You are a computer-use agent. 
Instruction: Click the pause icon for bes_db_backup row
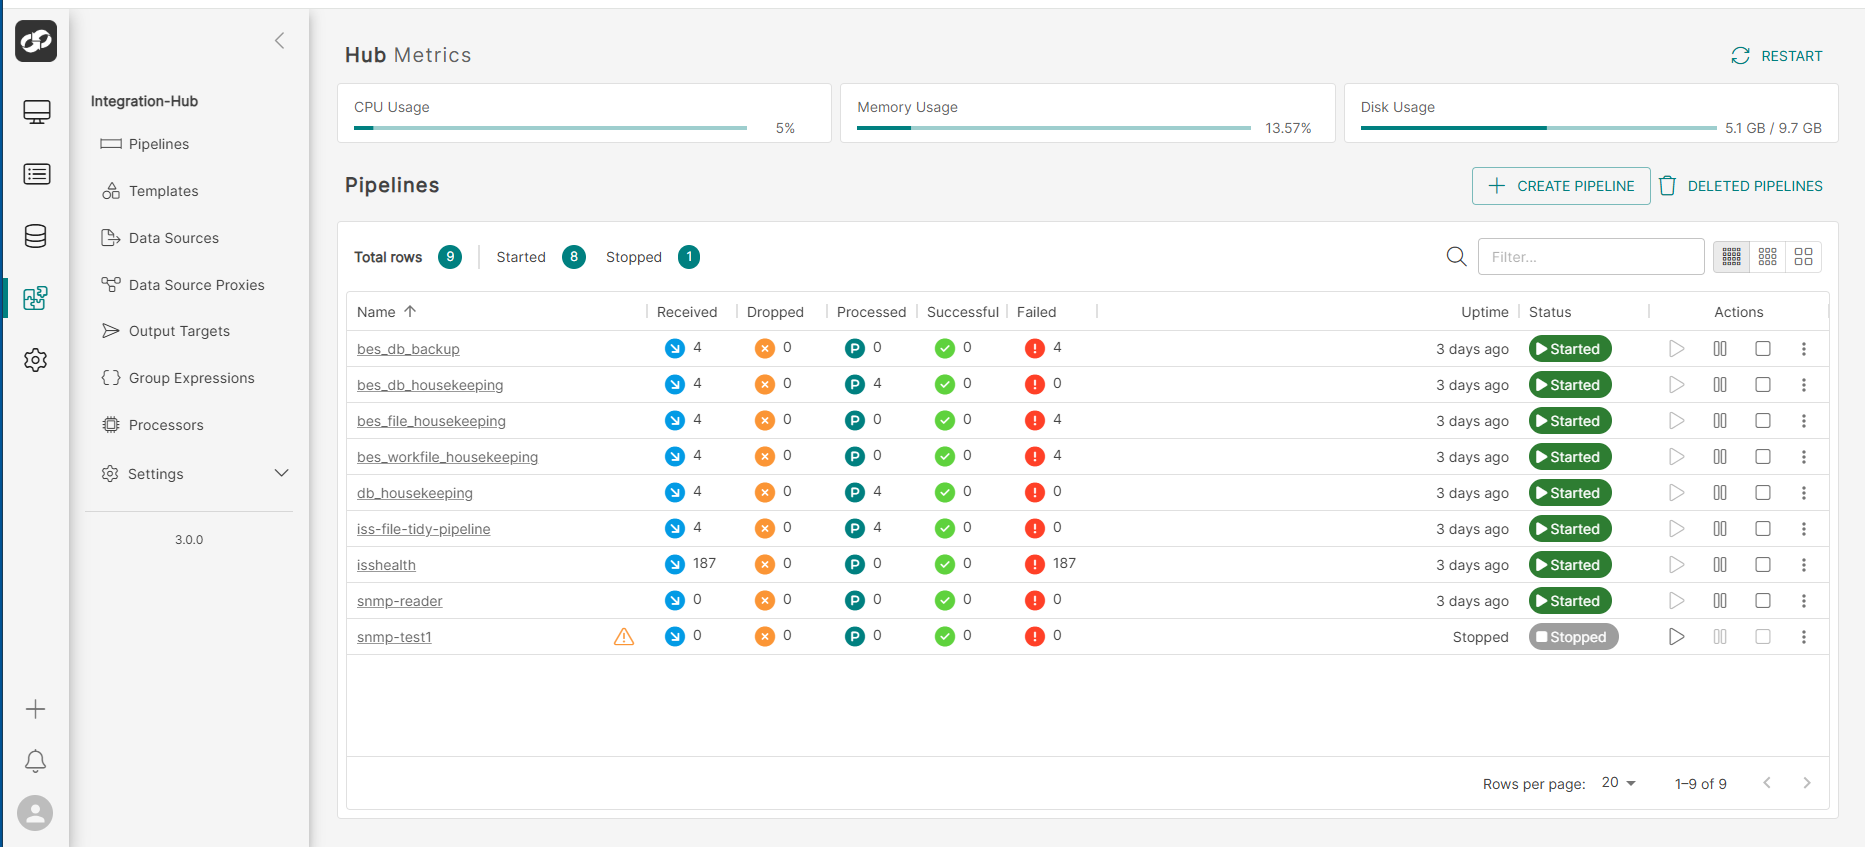tap(1719, 349)
